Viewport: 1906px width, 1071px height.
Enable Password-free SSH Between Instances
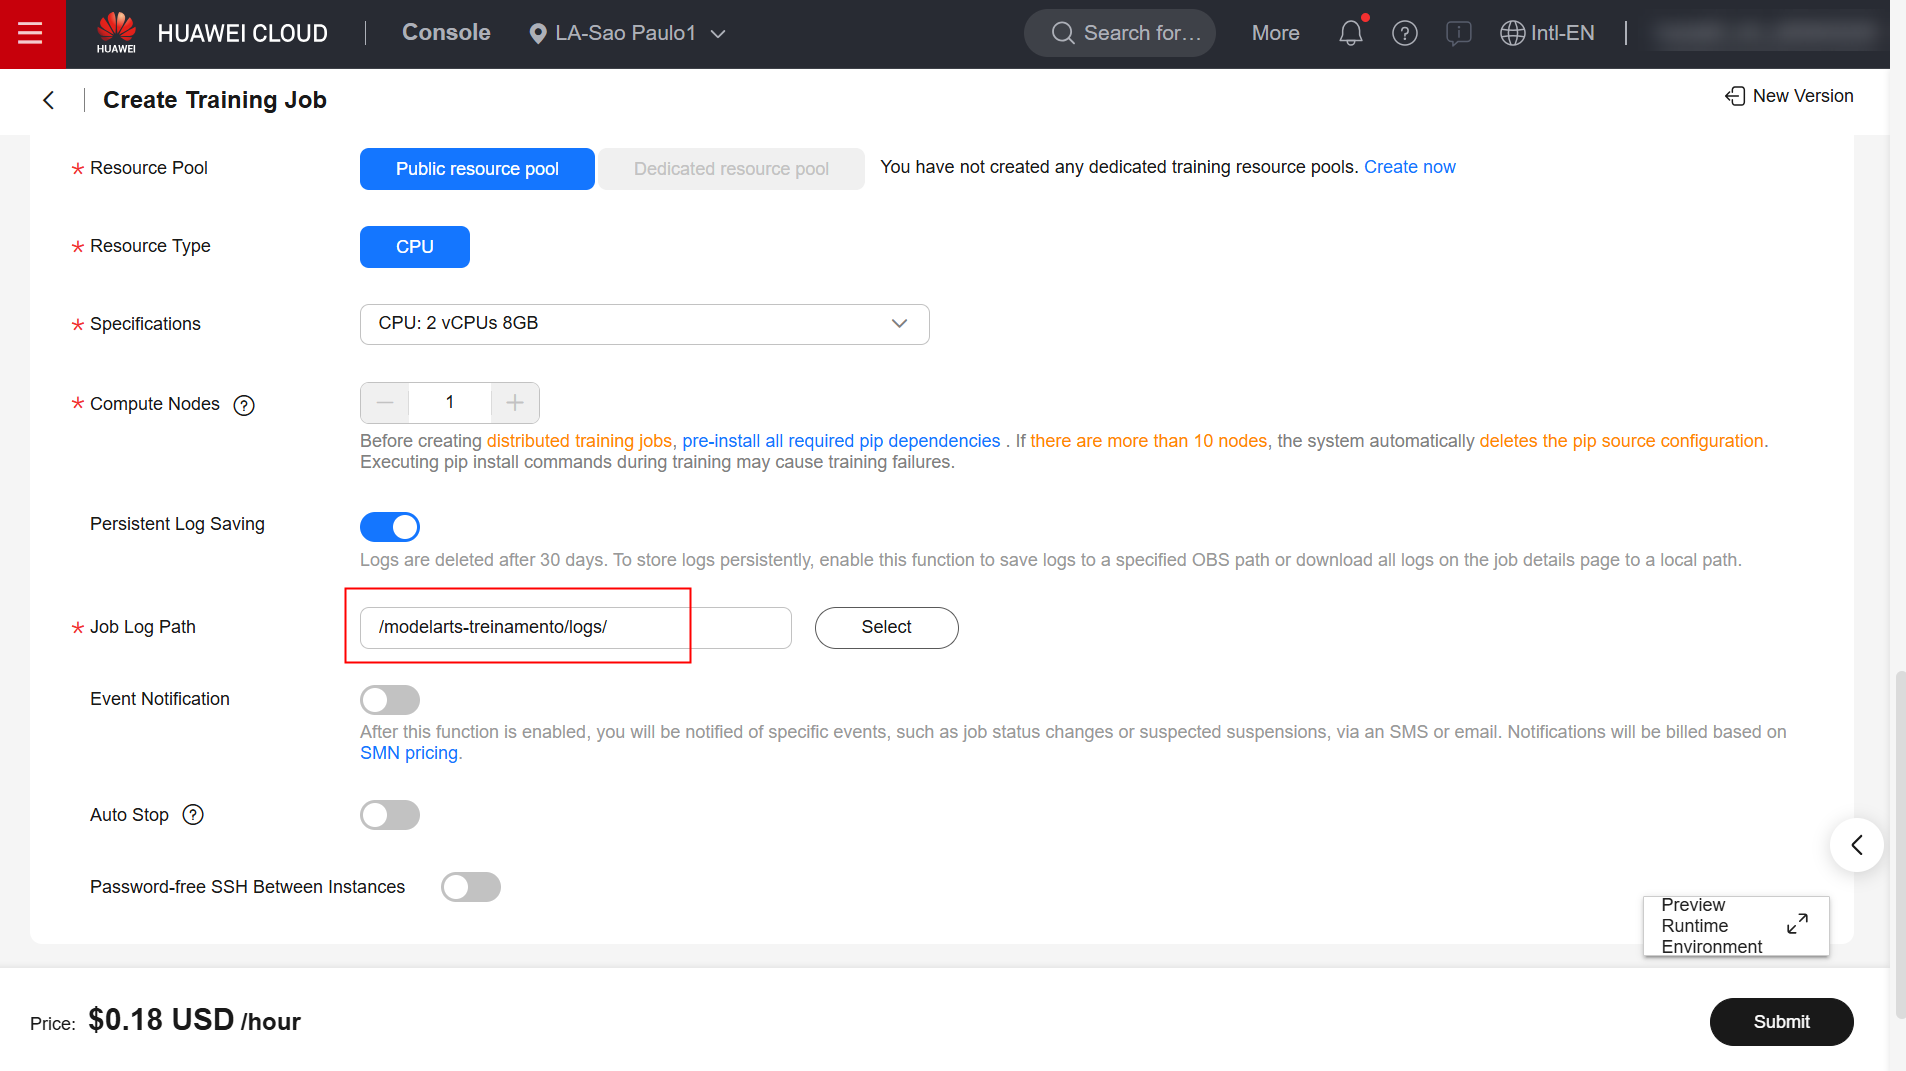[471, 887]
